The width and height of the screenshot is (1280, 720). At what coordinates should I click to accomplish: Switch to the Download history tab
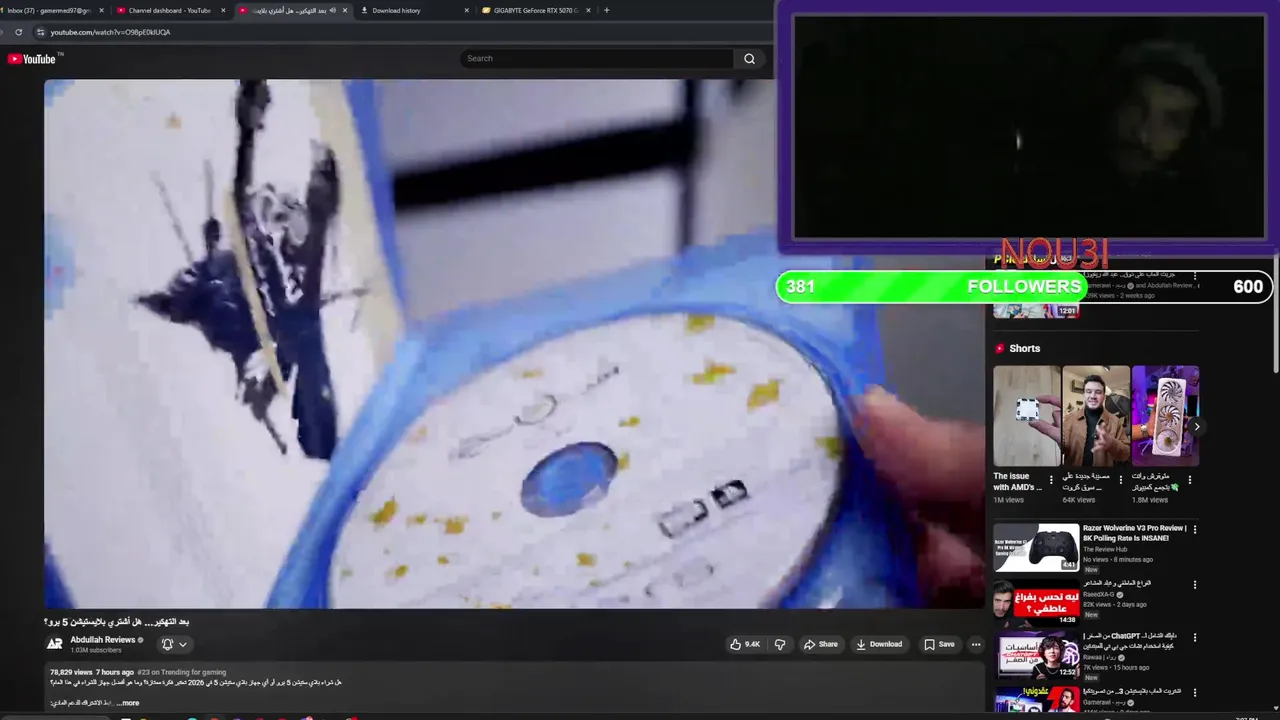point(397,10)
